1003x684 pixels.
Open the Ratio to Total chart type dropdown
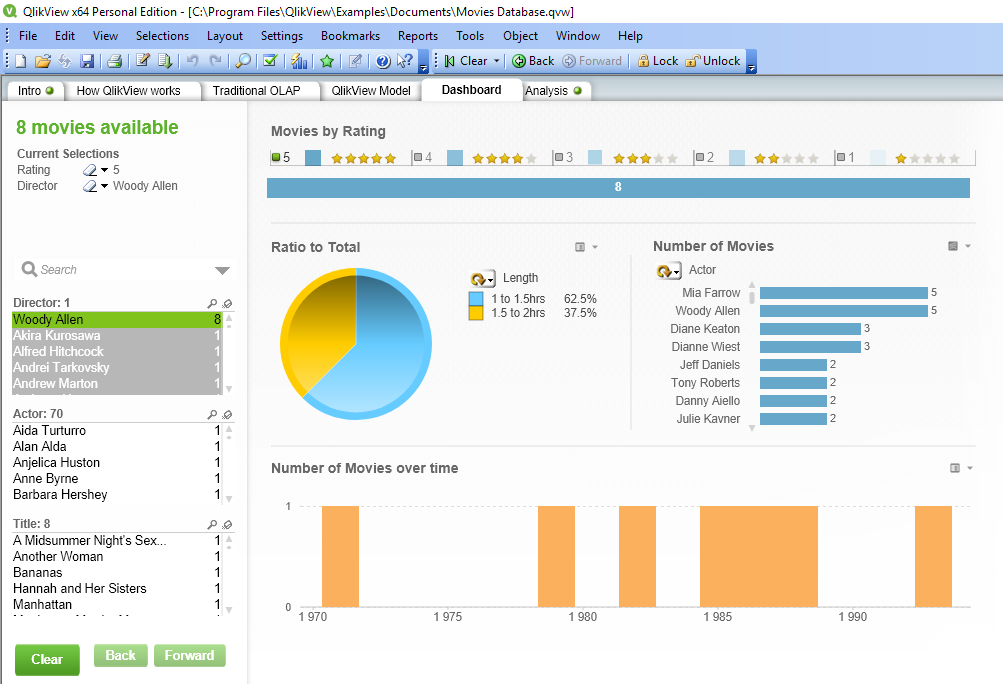(595, 247)
